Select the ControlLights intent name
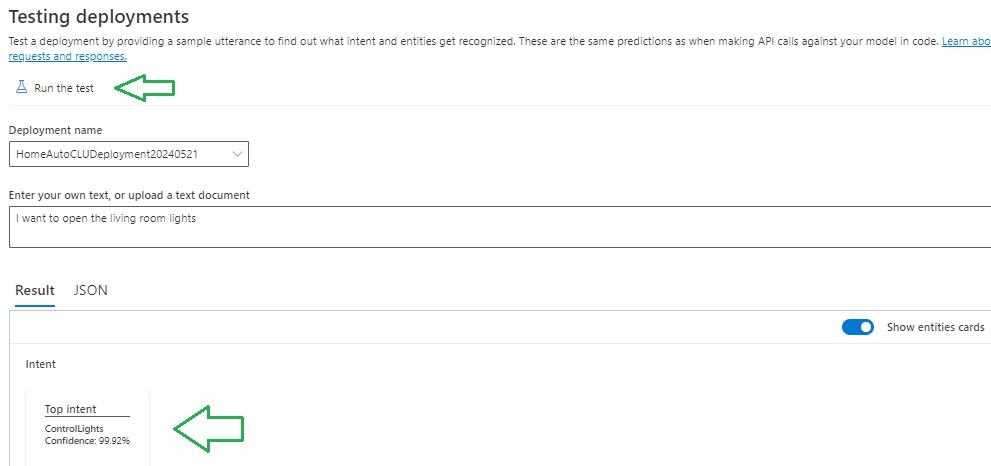991x466 pixels. click(x=74, y=428)
